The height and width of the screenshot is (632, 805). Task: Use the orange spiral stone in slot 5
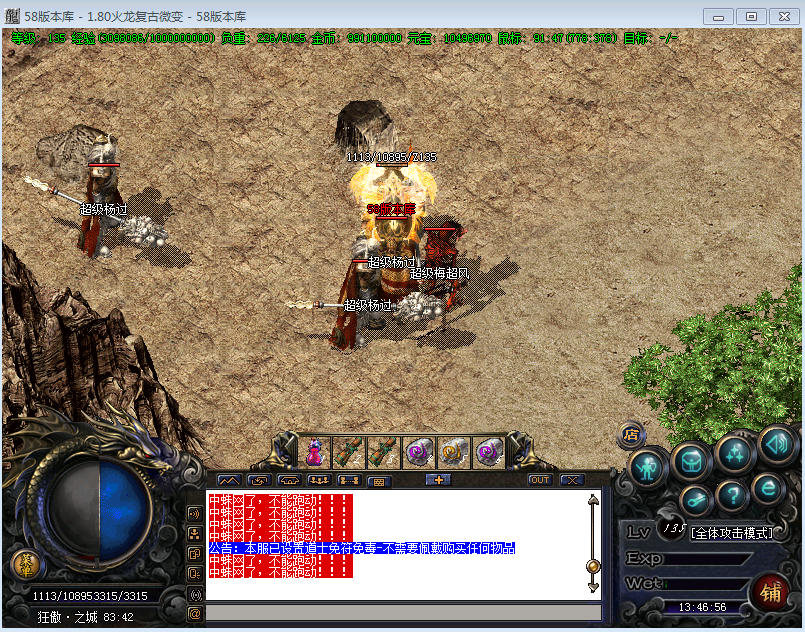(454, 452)
